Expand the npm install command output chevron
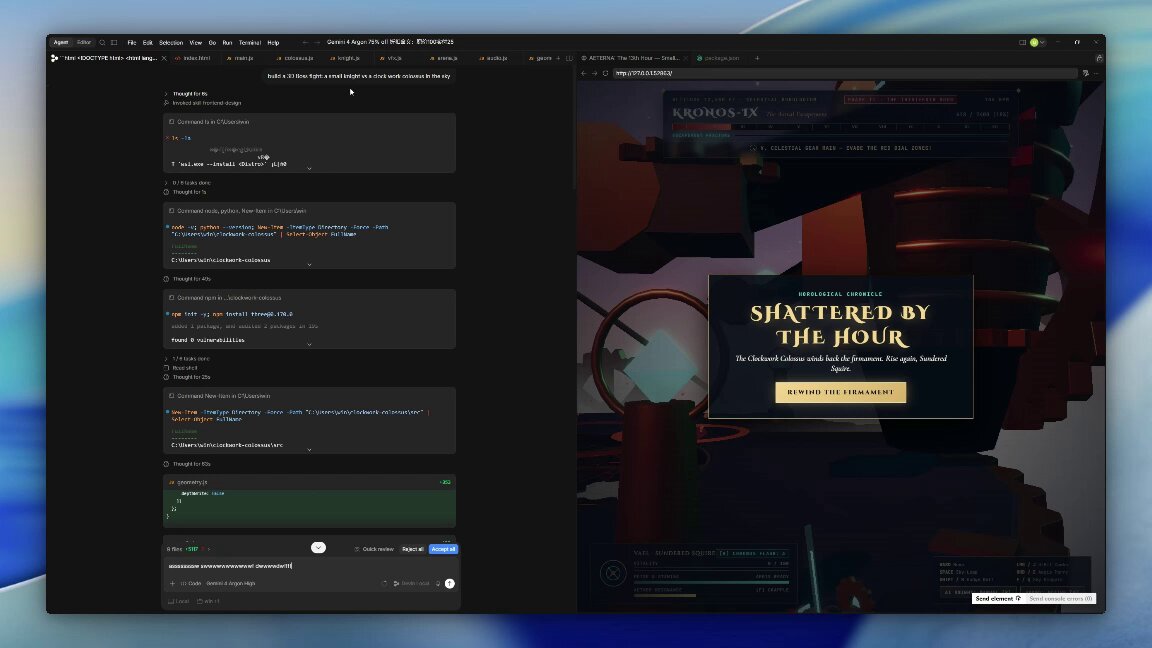Viewport: 1152px width, 648px height. [309, 344]
